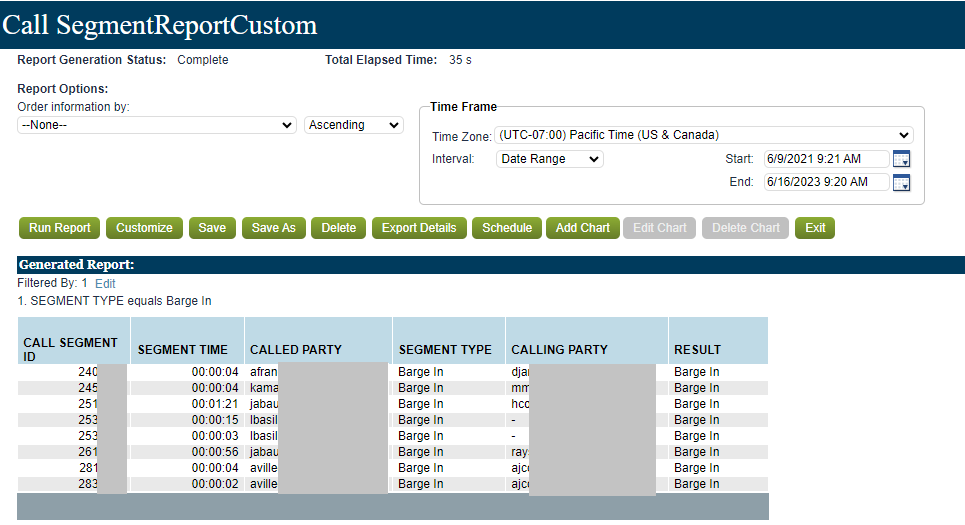Open the Time Zone dropdown
The width and height of the screenshot is (965, 525).
tap(704, 135)
